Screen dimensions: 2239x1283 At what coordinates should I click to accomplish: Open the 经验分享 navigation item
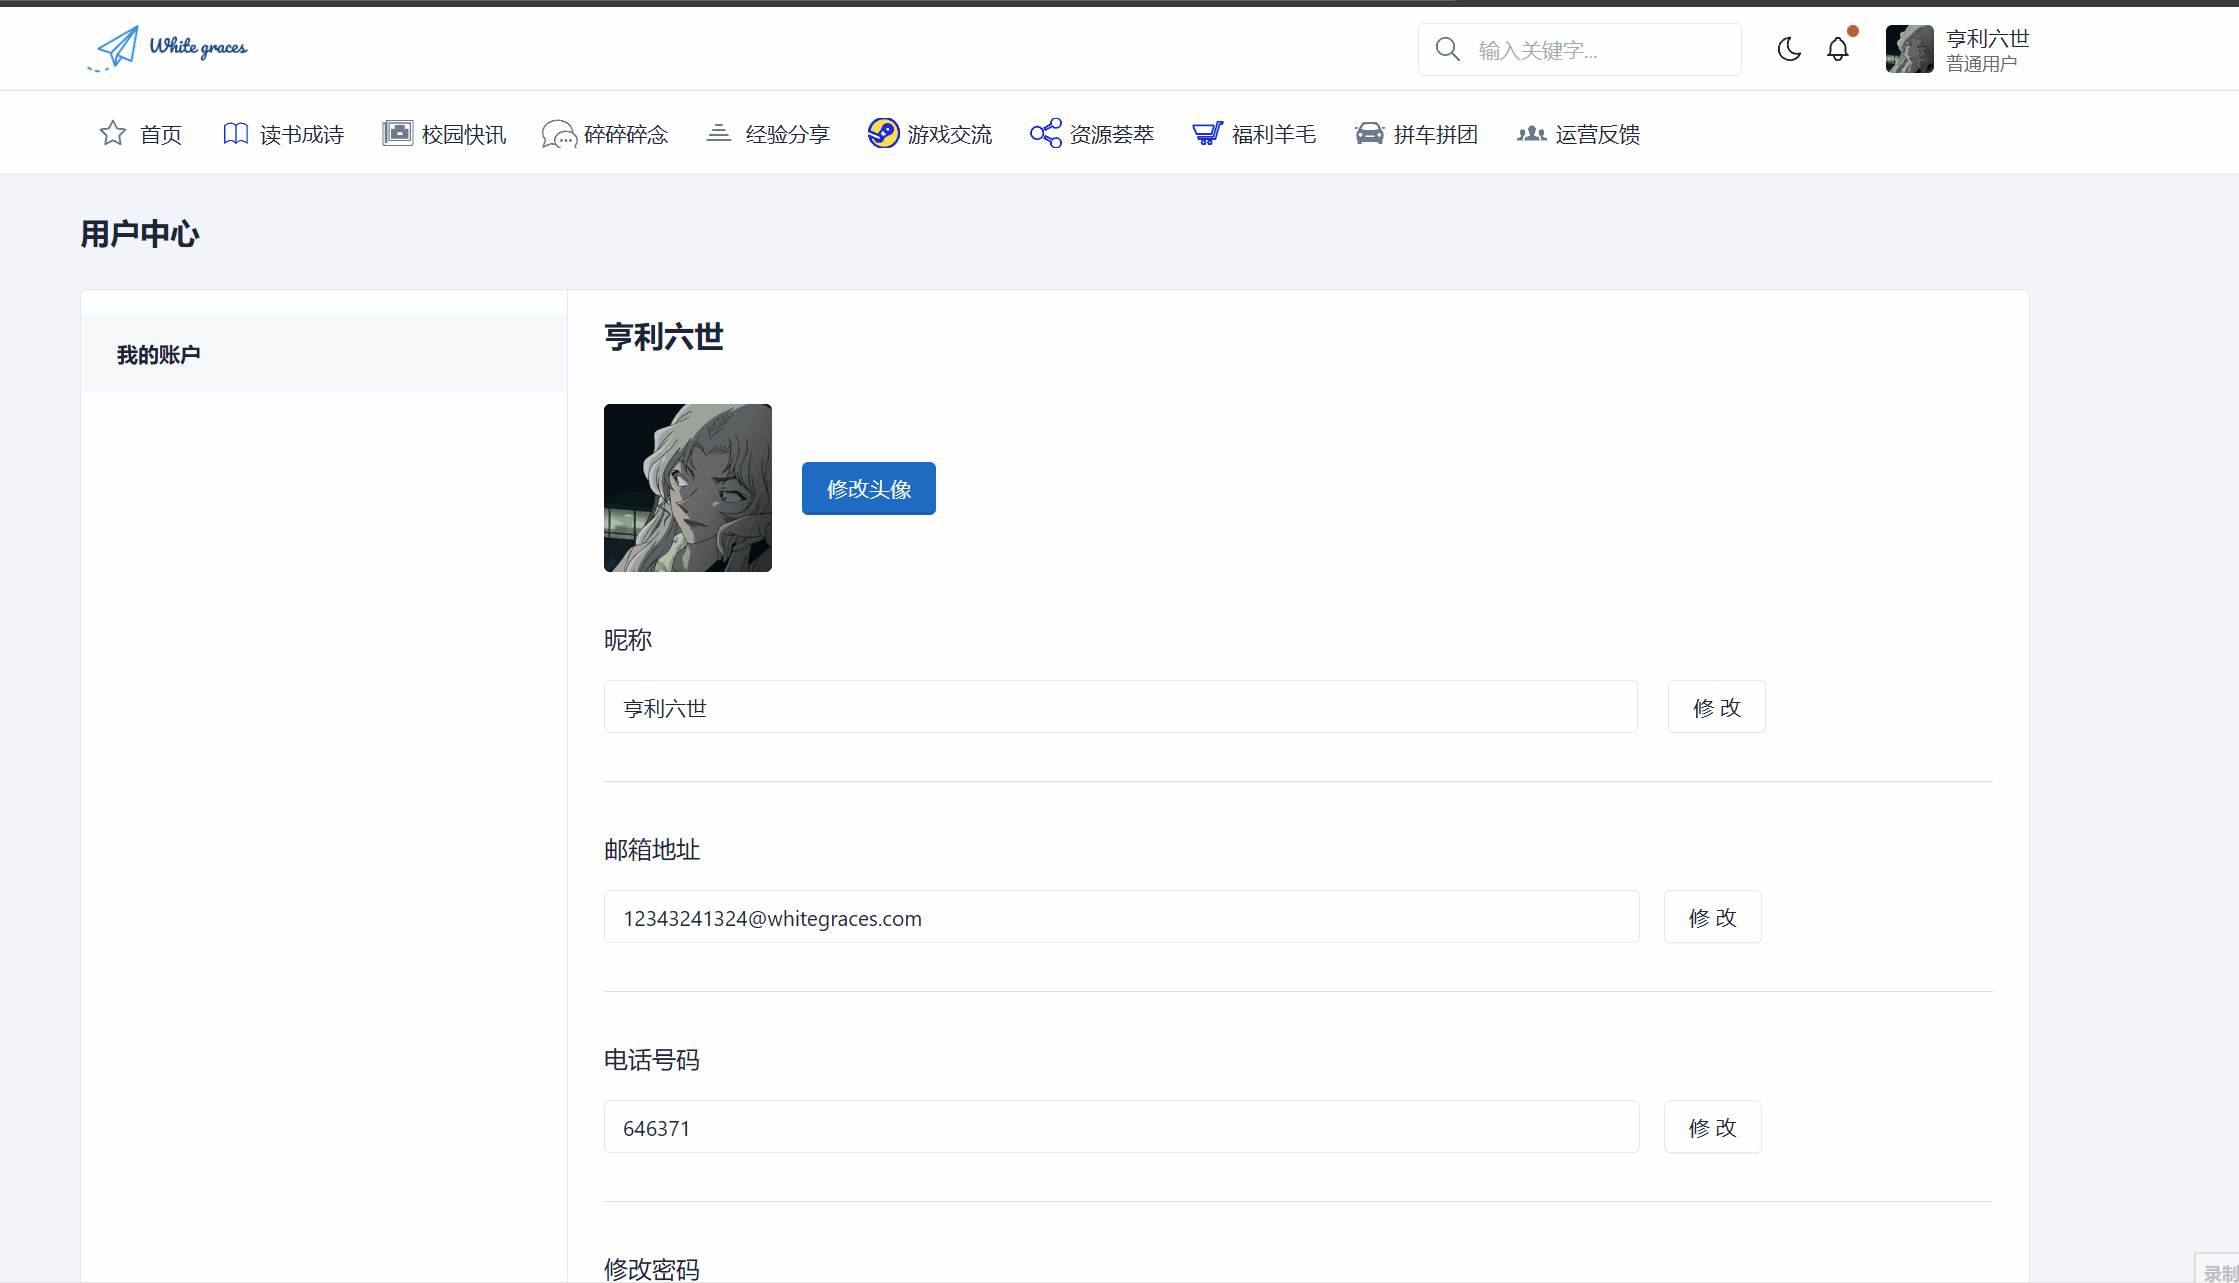coord(787,134)
